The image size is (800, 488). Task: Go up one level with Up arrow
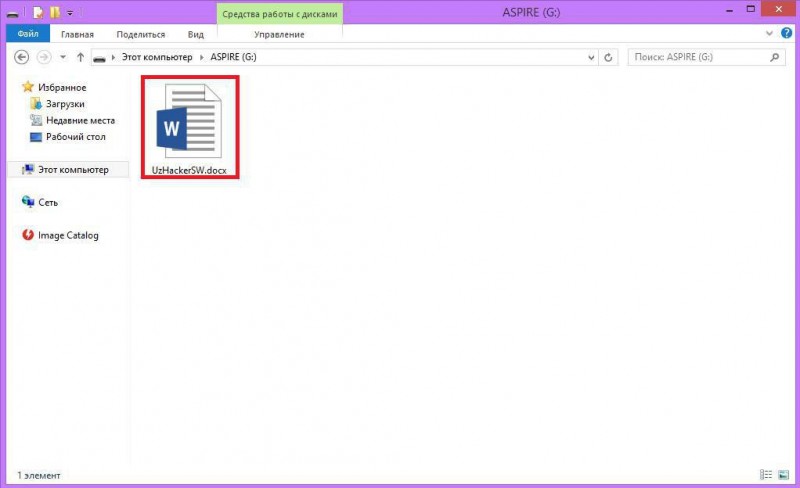pos(80,57)
